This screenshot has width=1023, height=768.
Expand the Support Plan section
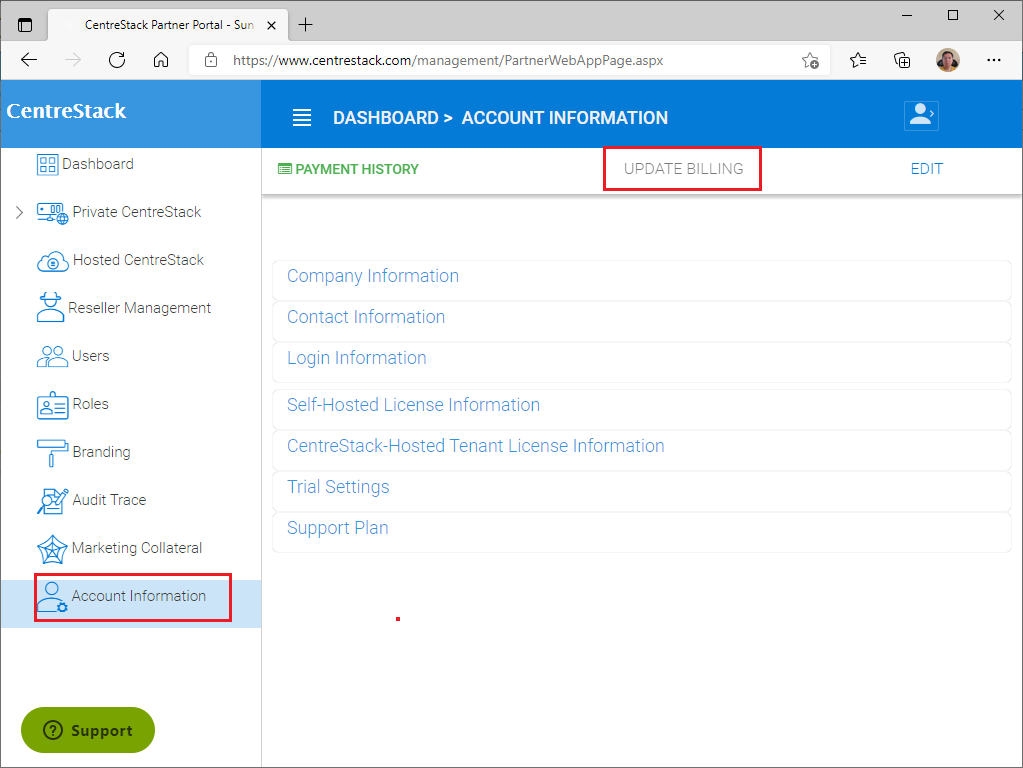(x=642, y=533)
